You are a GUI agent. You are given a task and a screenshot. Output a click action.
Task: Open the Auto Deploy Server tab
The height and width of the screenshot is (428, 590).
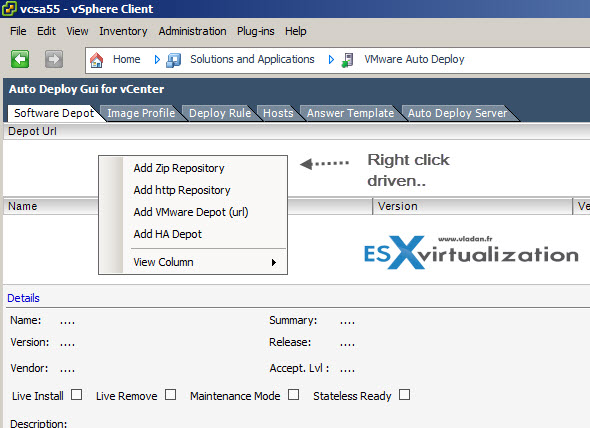(x=458, y=113)
